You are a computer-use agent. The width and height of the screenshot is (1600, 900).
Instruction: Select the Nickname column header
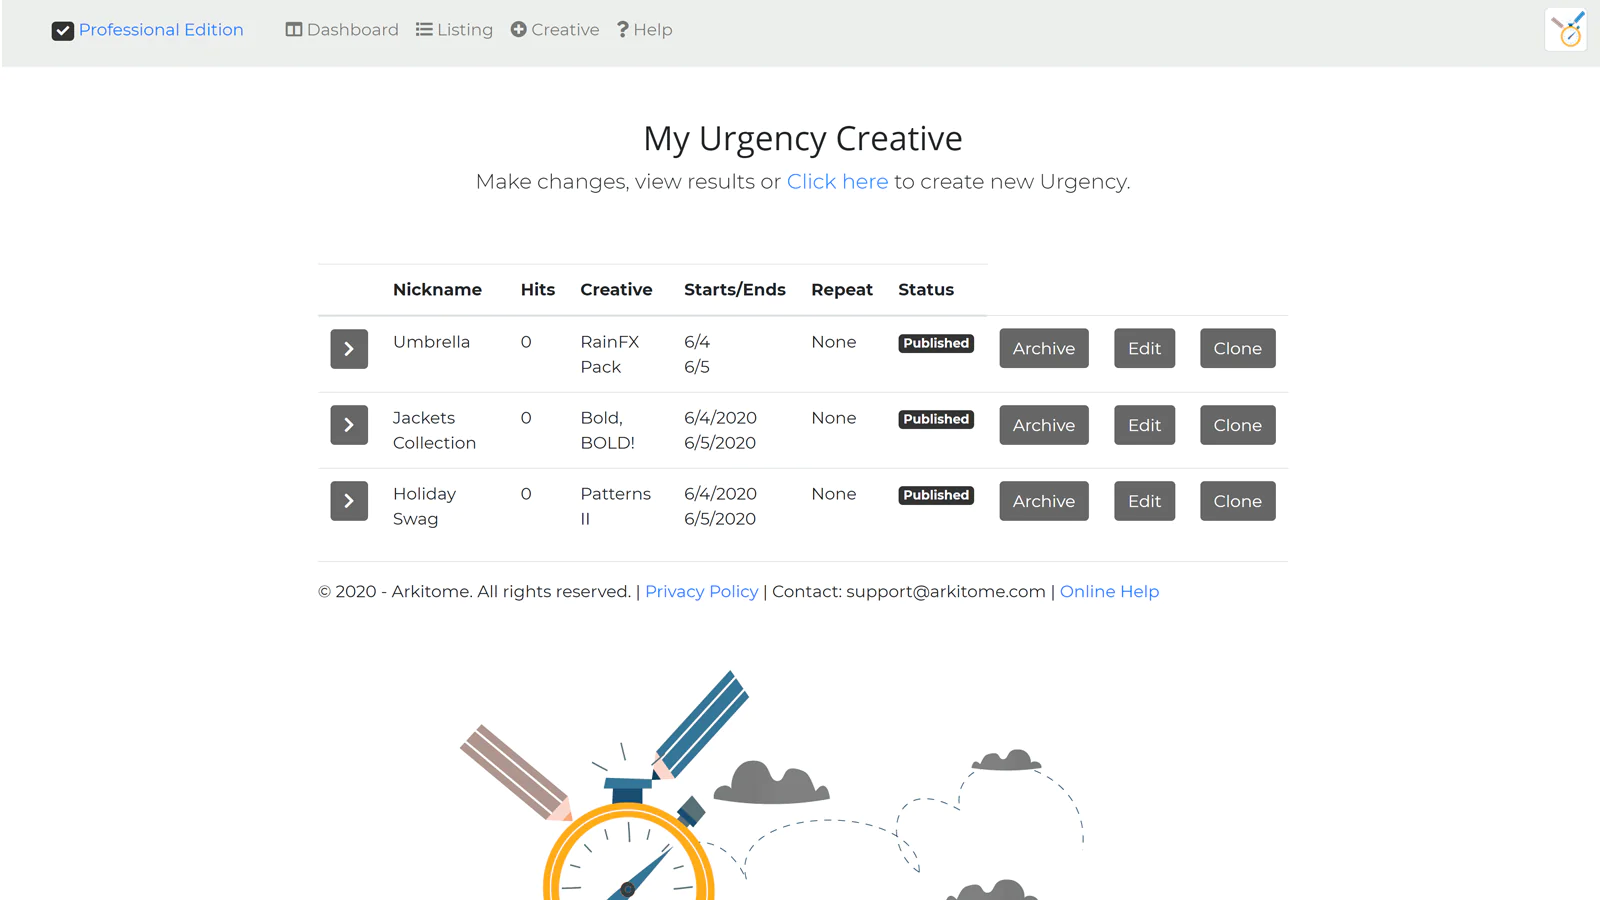pyautogui.click(x=437, y=290)
